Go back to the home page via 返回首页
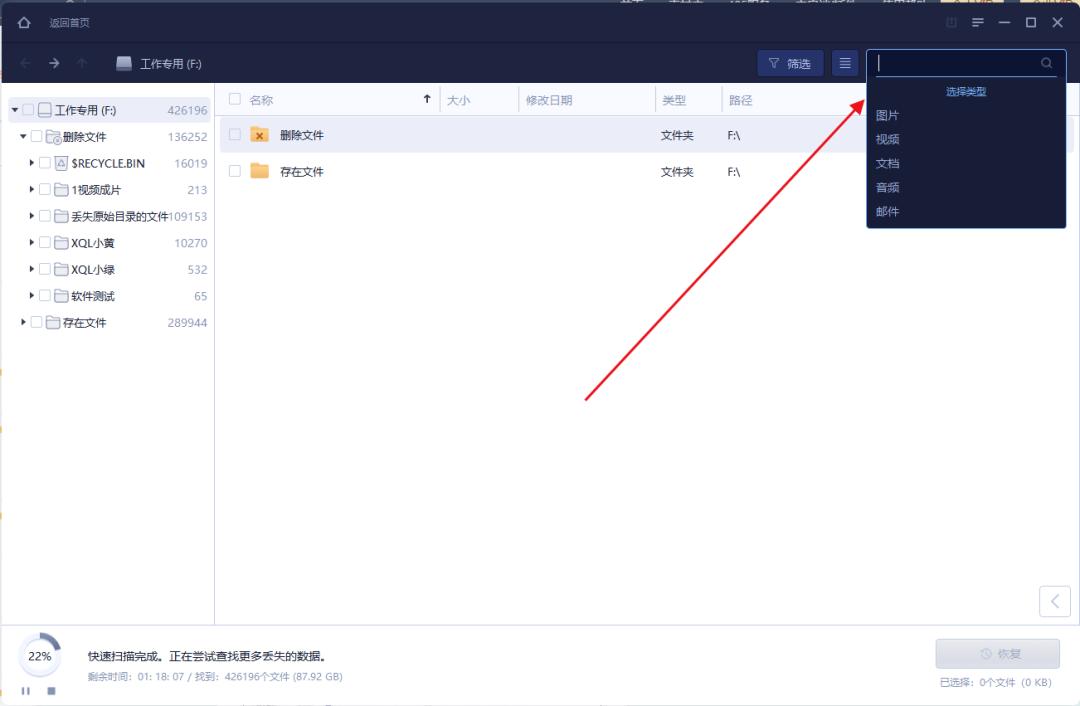Viewport: 1080px width, 706px height. (70, 23)
